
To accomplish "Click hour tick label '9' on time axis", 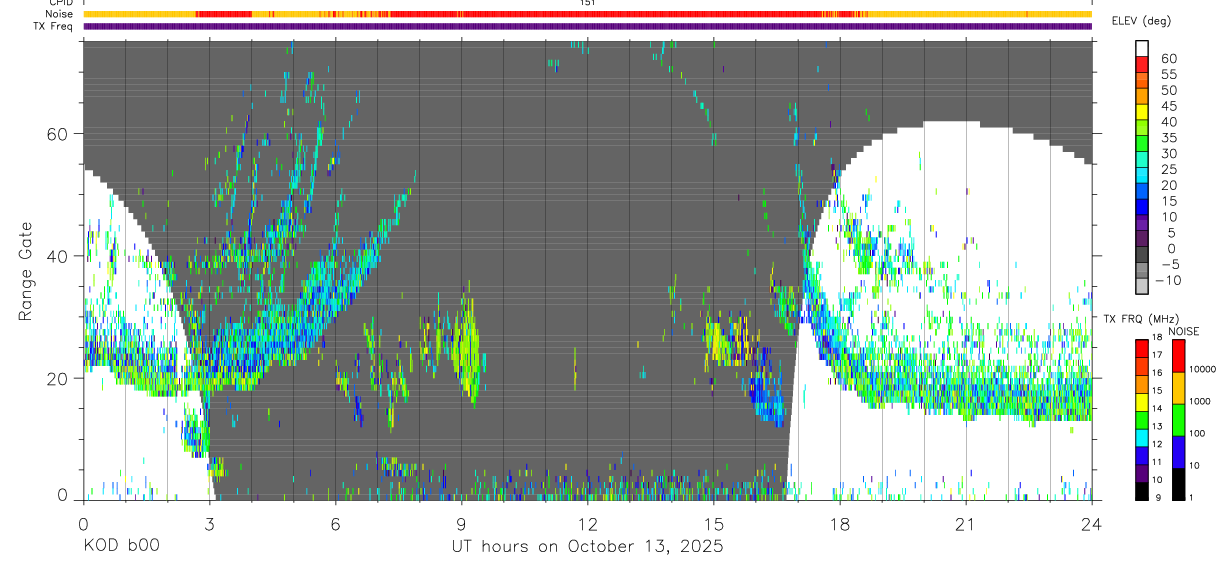I will [461, 524].
